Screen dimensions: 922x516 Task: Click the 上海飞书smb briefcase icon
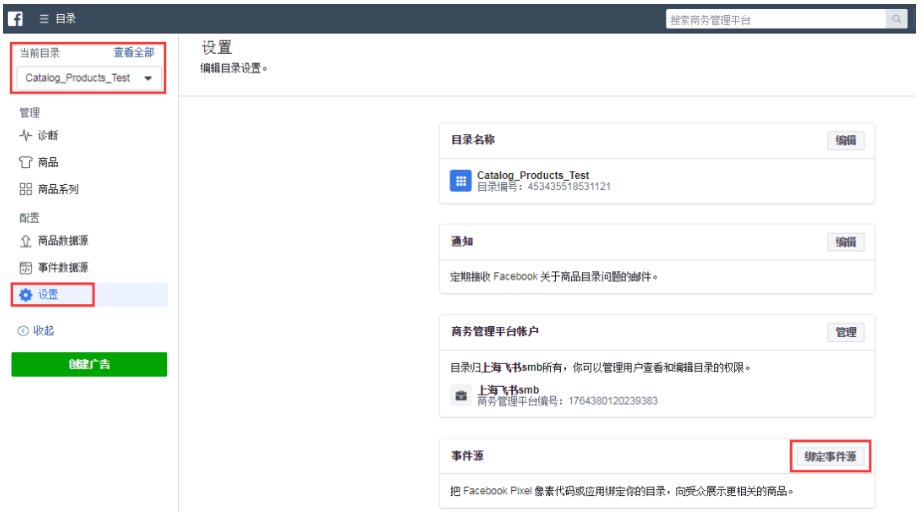461,396
